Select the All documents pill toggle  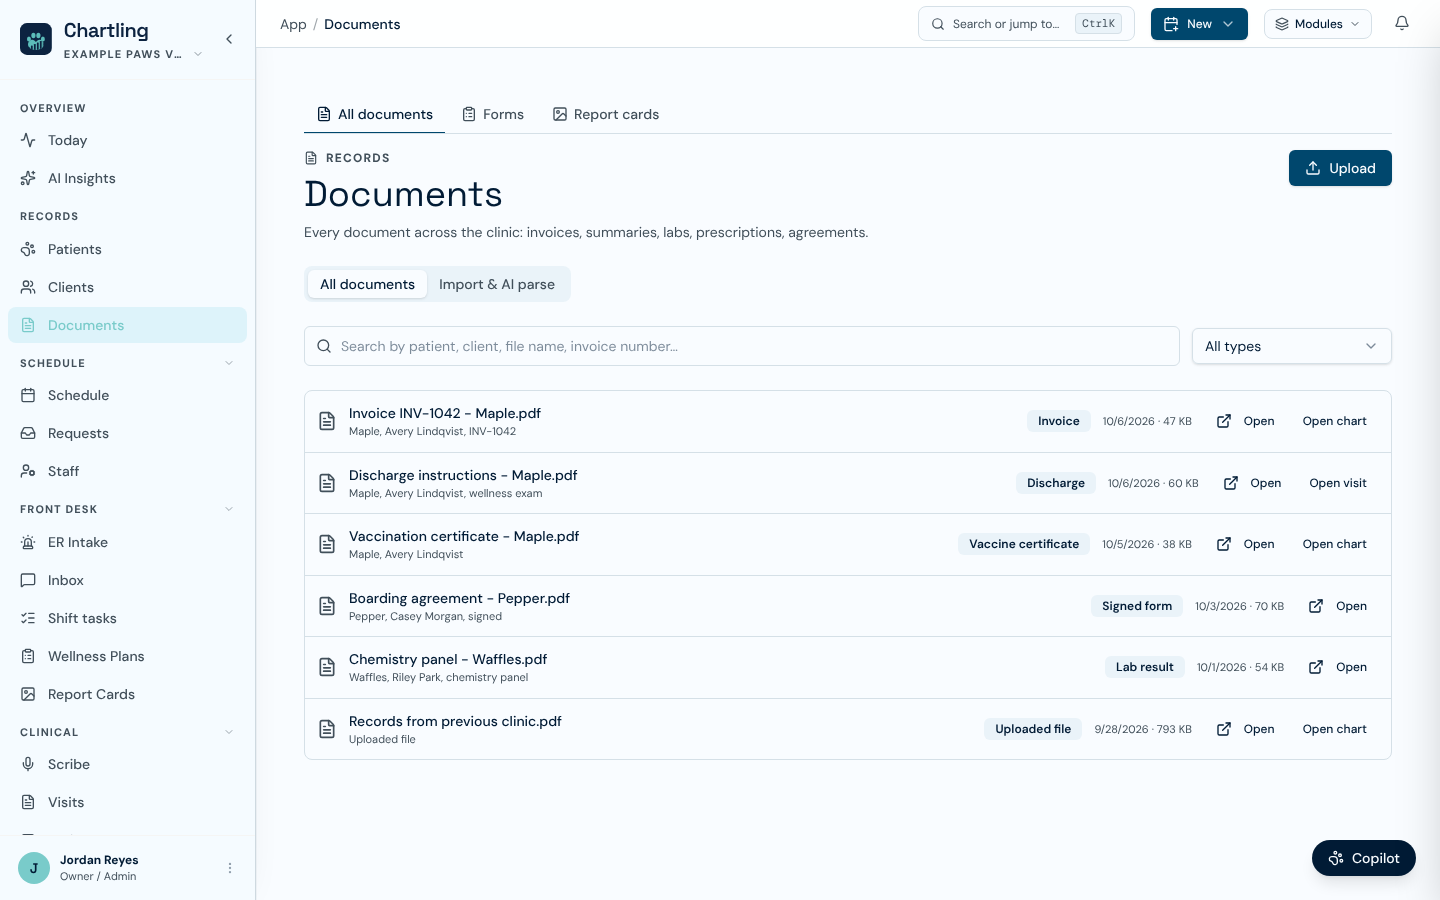(x=367, y=284)
